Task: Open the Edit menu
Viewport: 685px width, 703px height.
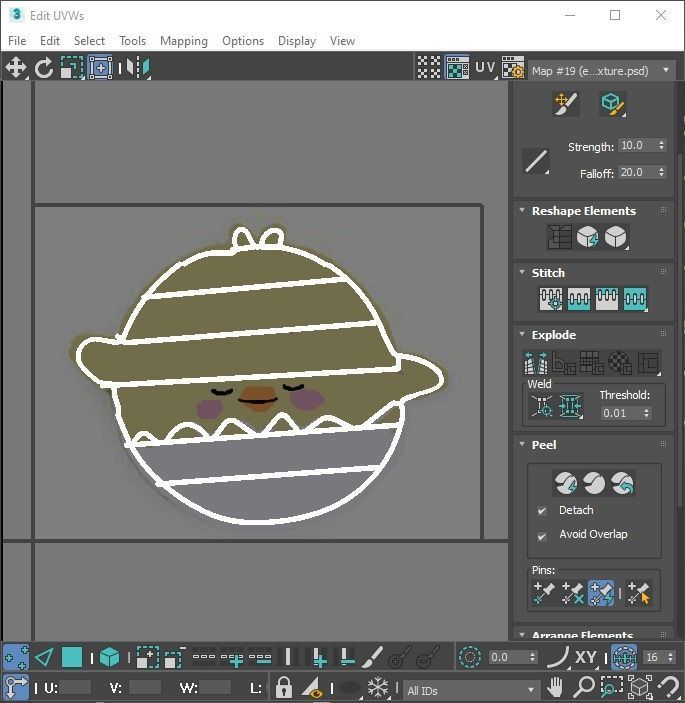Action: click(x=50, y=41)
